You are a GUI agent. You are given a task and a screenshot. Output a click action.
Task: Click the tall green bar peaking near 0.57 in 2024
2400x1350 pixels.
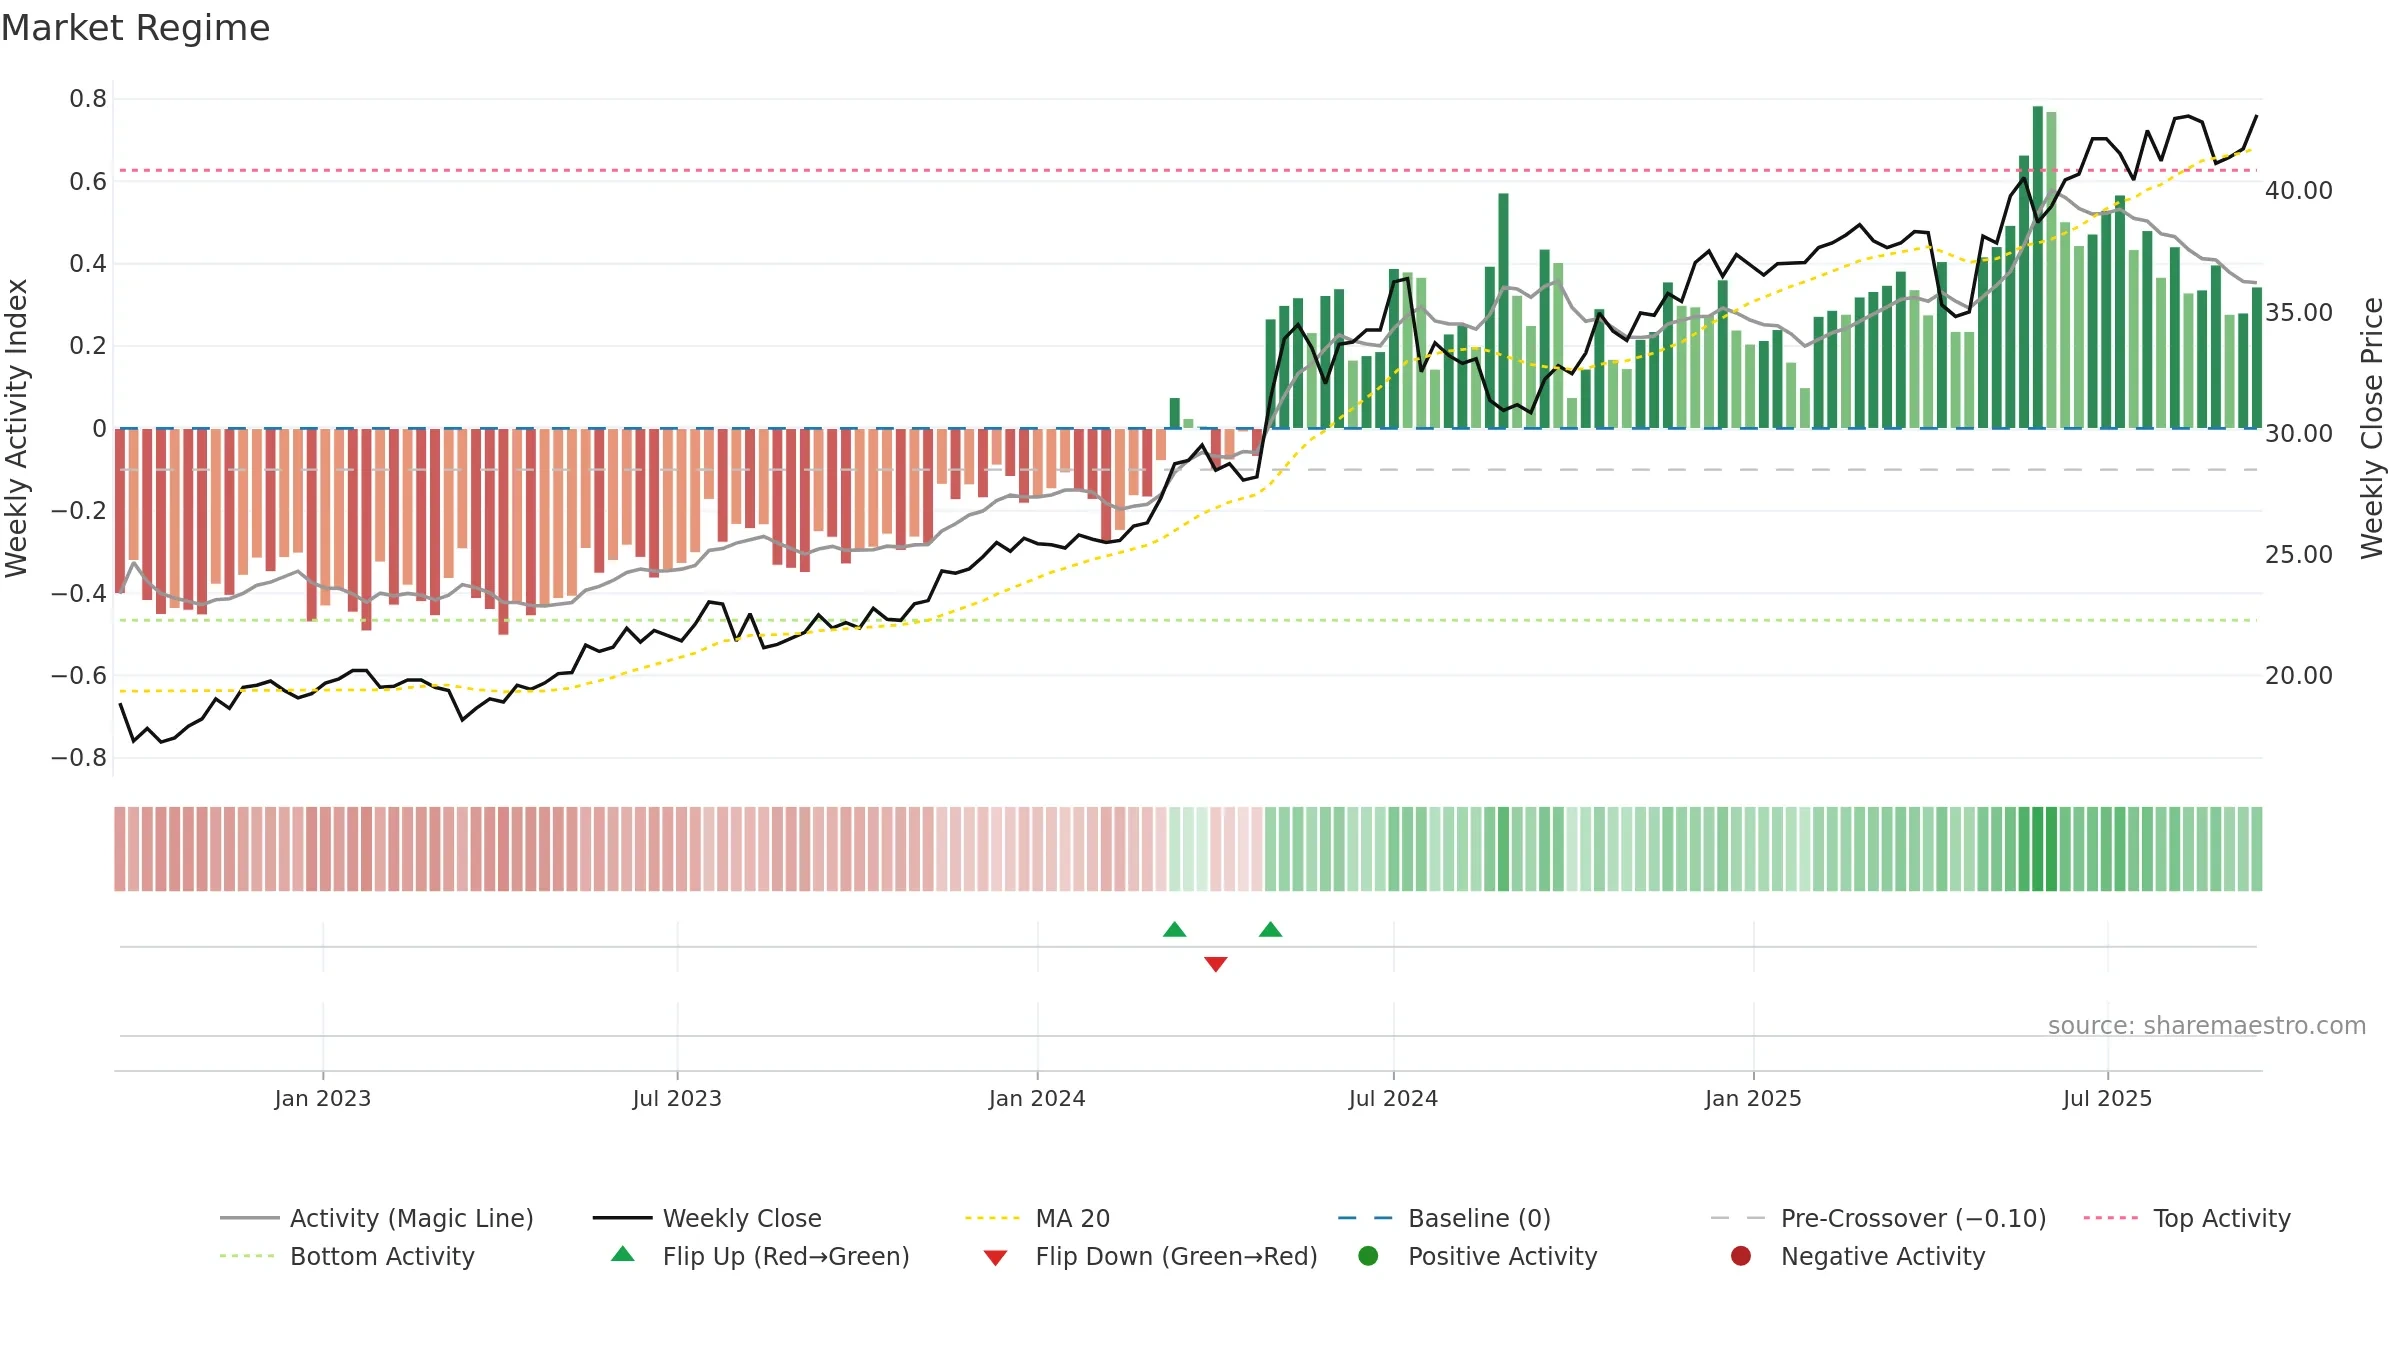(x=1503, y=311)
